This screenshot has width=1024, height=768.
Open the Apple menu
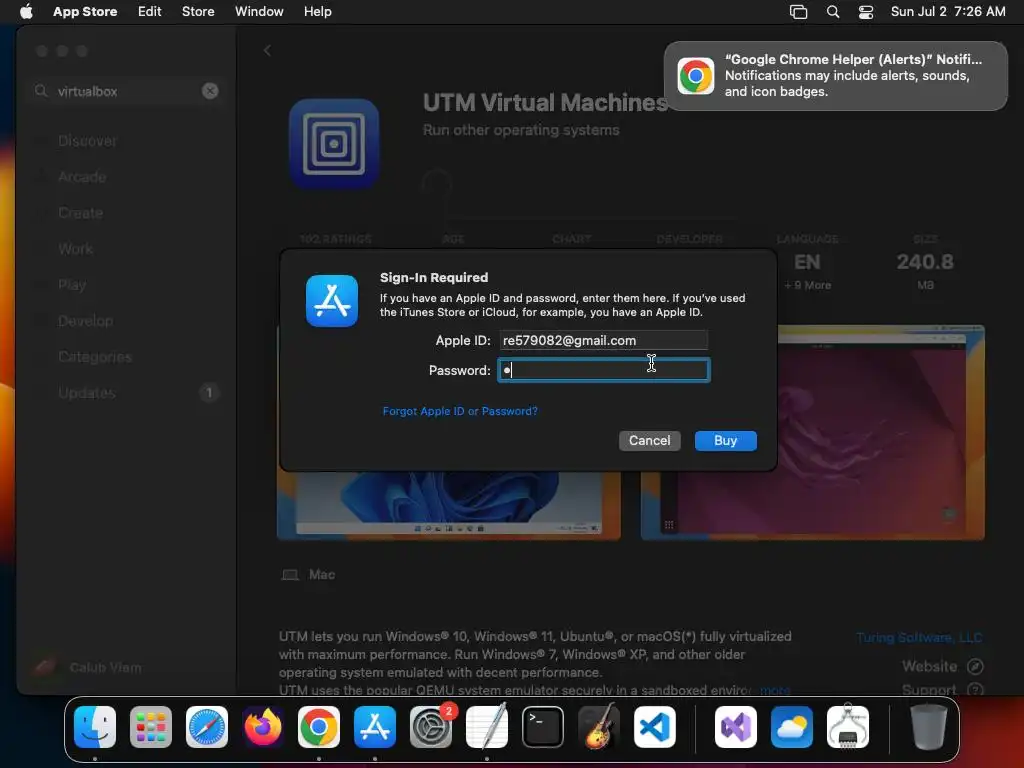click(x=26, y=11)
